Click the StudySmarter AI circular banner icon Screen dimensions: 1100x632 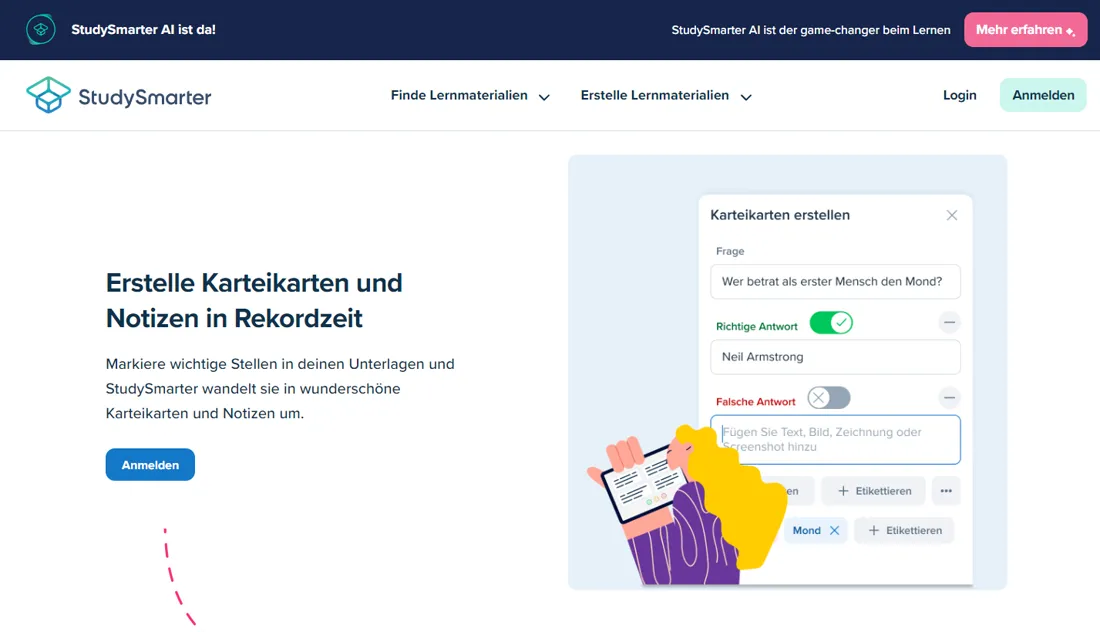click(41, 29)
